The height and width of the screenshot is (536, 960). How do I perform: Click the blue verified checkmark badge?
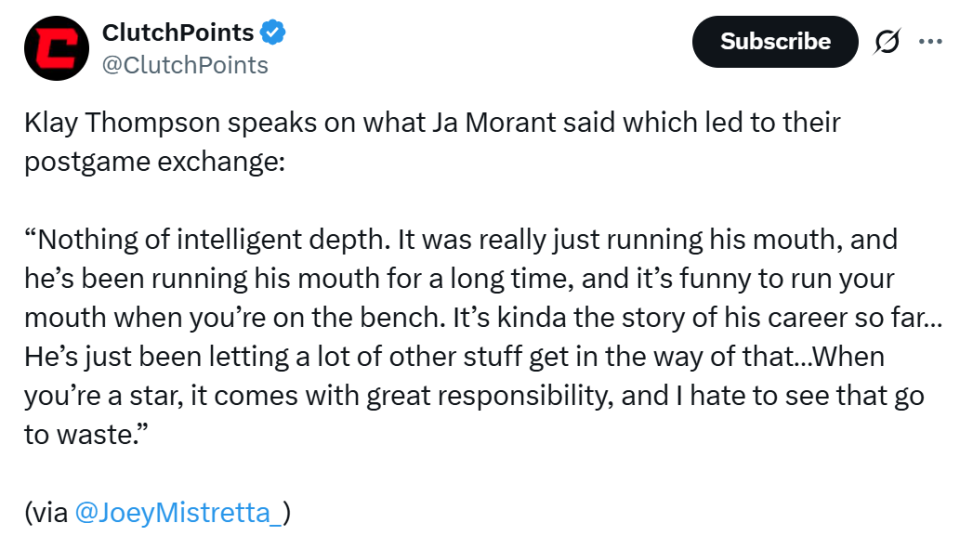(x=273, y=33)
